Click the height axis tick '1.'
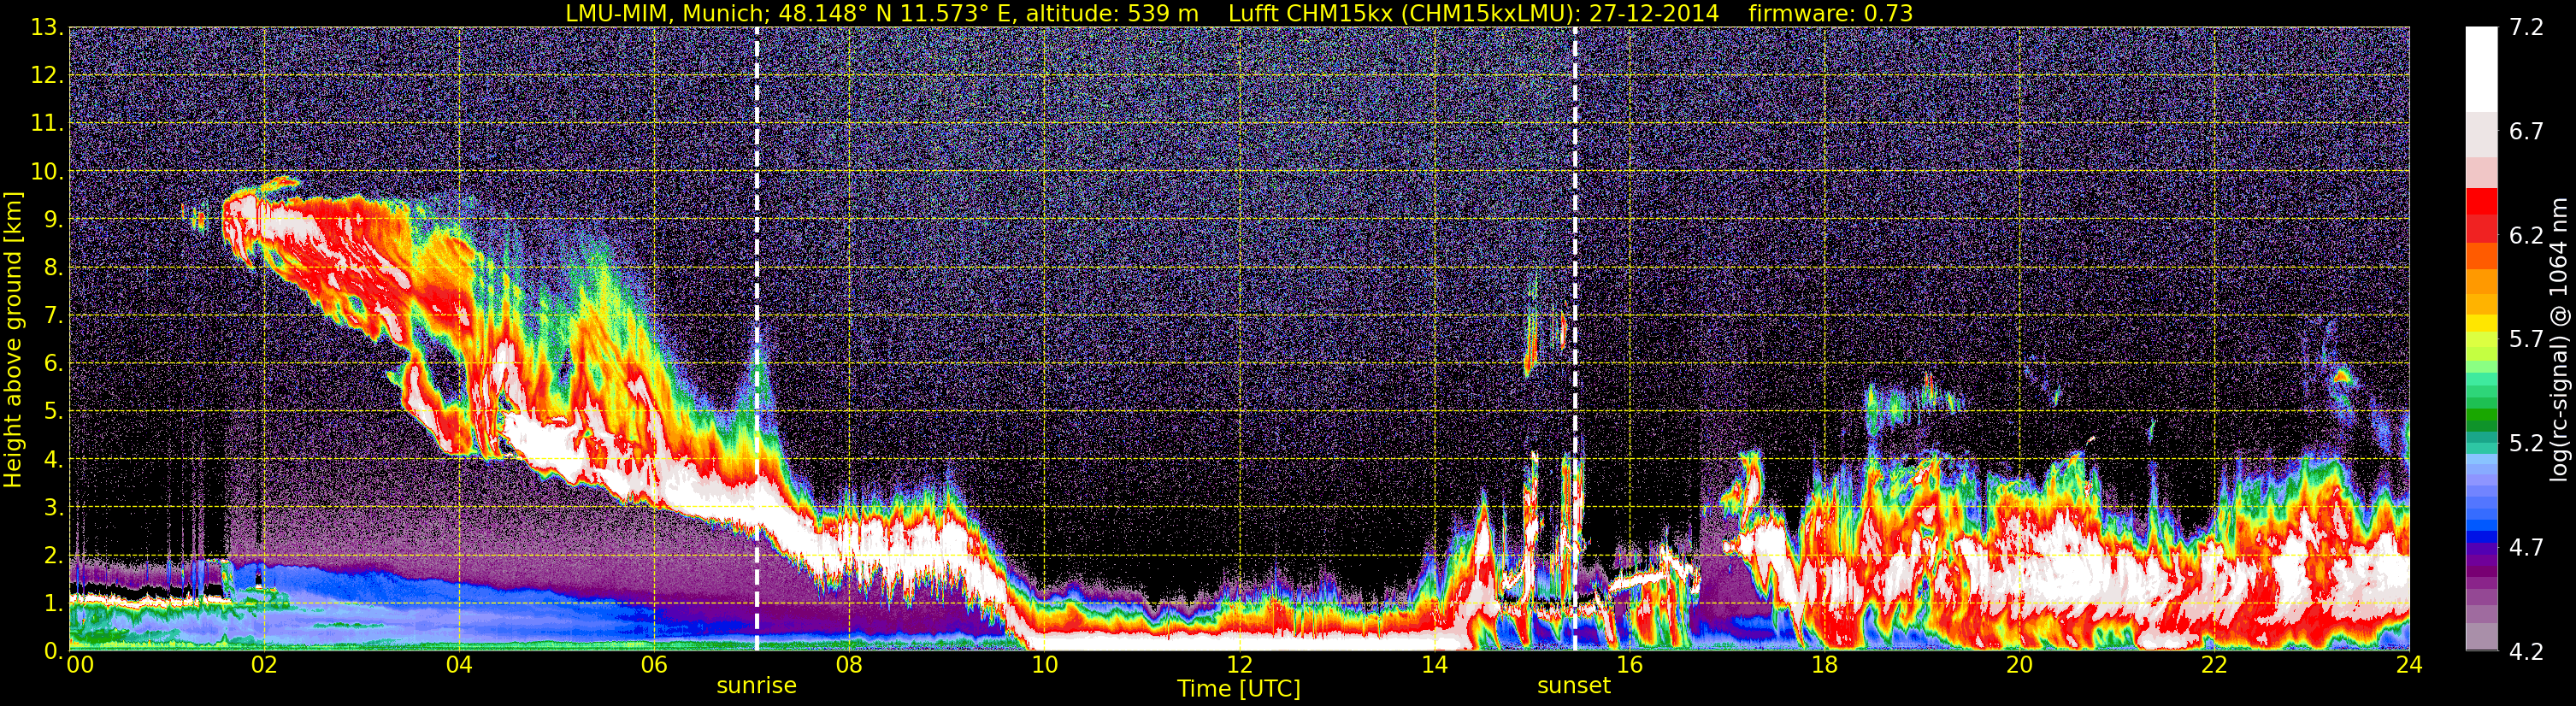This screenshot has height=706, width=2576. click(x=54, y=604)
